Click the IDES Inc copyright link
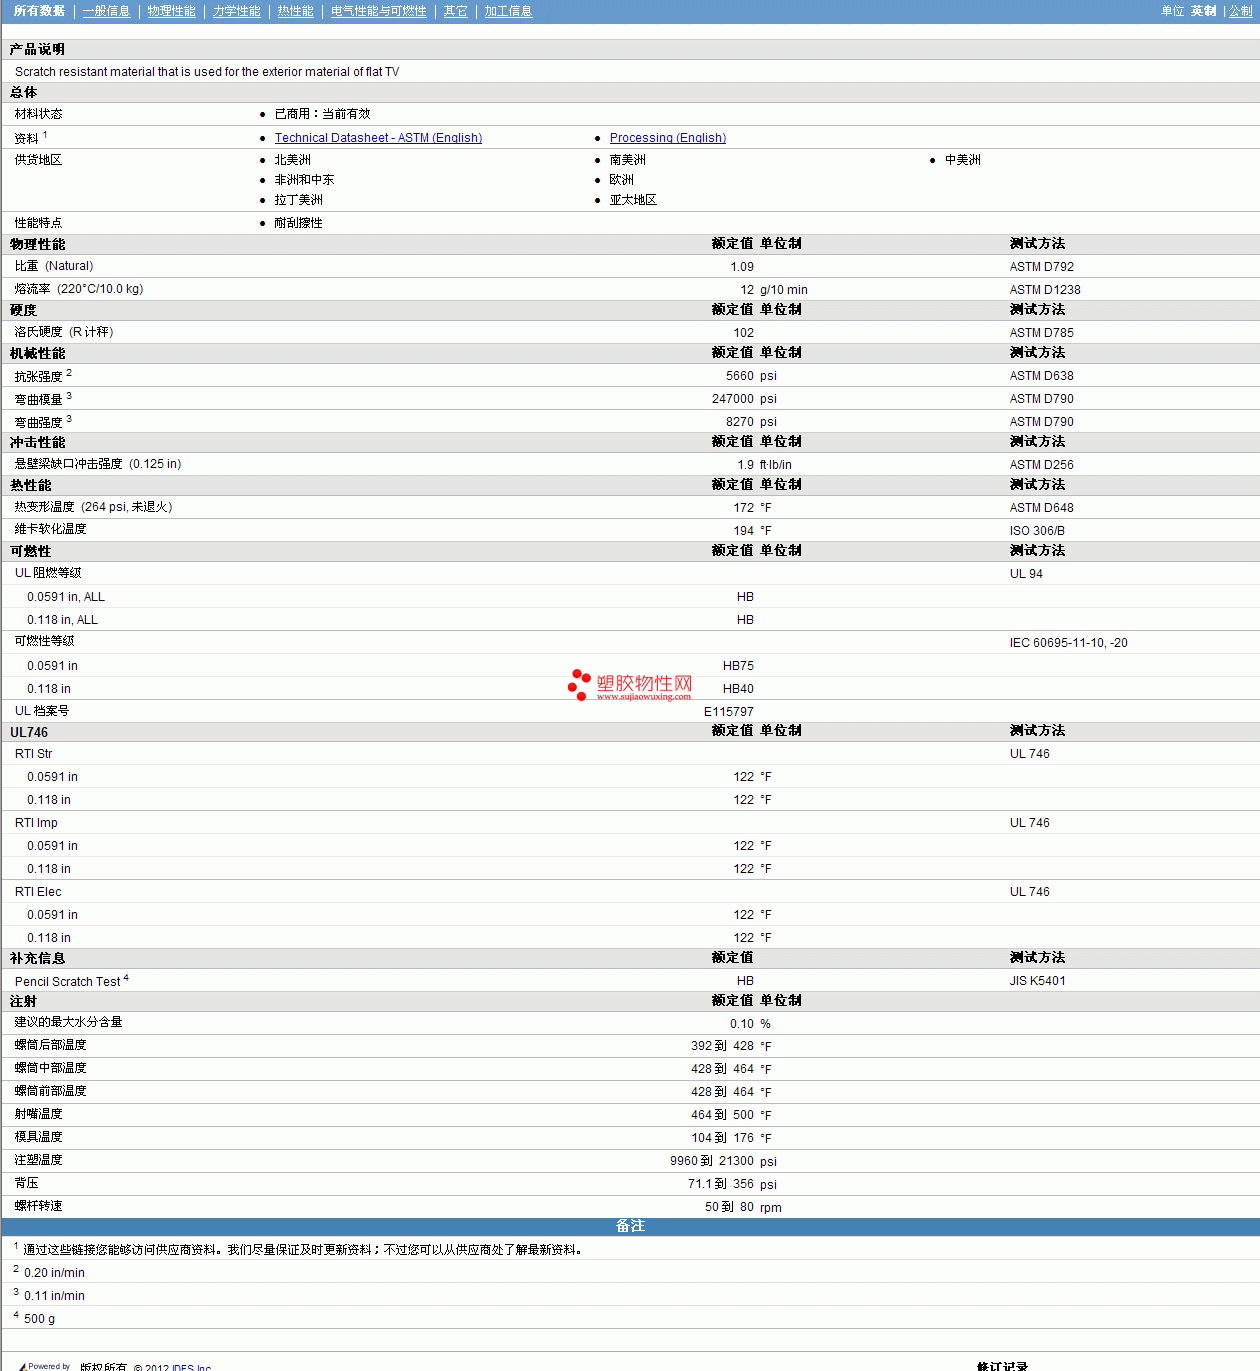This screenshot has width=1260, height=1371. click(x=188, y=1367)
